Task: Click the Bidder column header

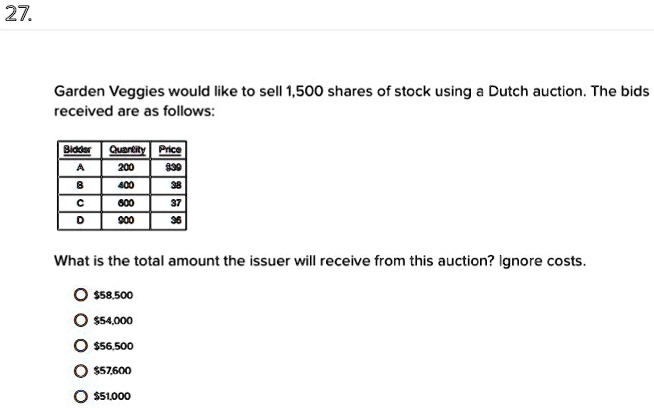Action: (x=79, y=150)
